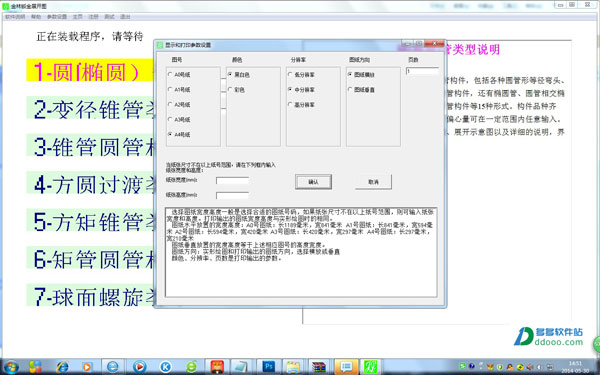The width and height of the screenshot is (600, 375).
Task: Click the 纸张高度 height input field
Action: pos(232,196)
